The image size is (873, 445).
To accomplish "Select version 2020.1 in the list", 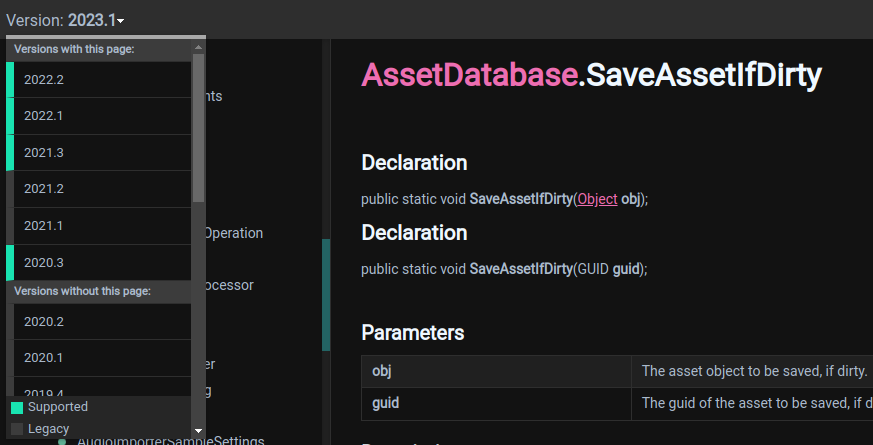I will coord(44,358).
